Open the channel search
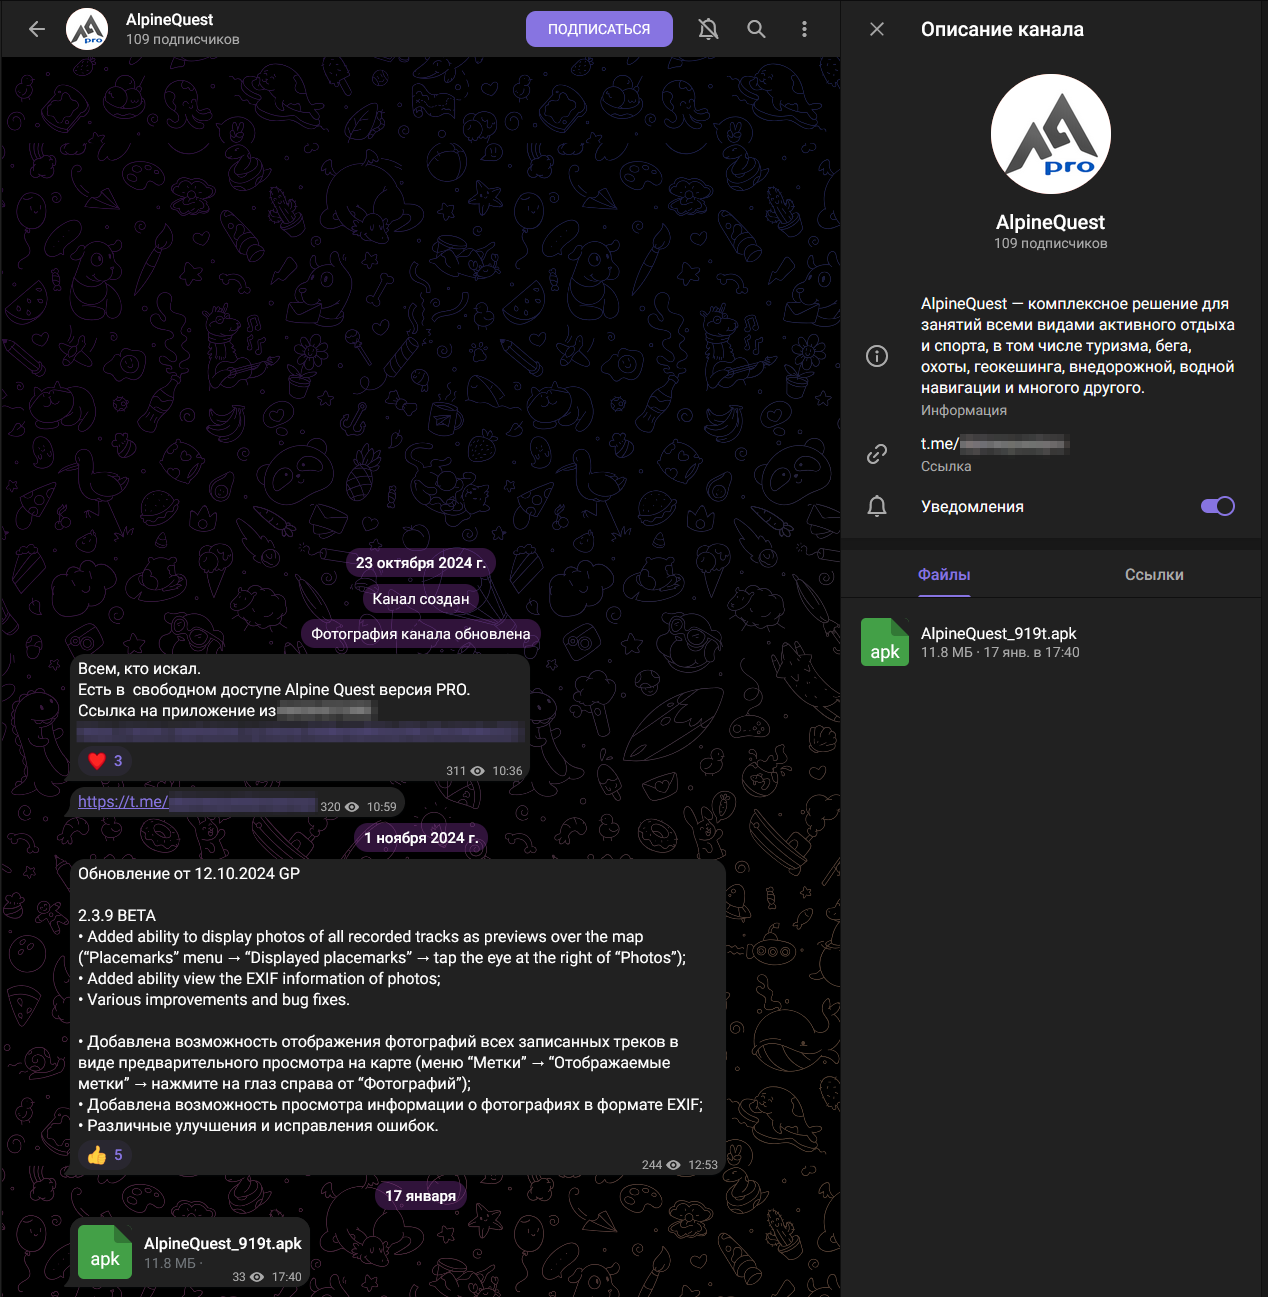 click(756, 29)
